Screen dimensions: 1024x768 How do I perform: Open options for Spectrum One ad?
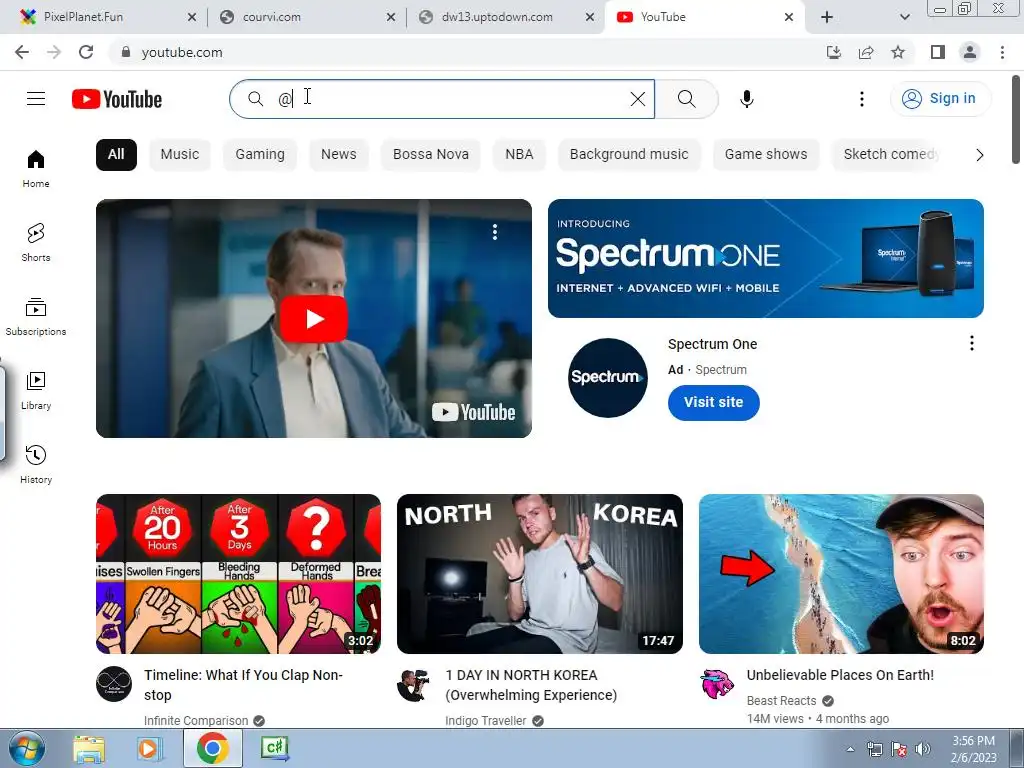pyautogui.click(x=972, y=344)
